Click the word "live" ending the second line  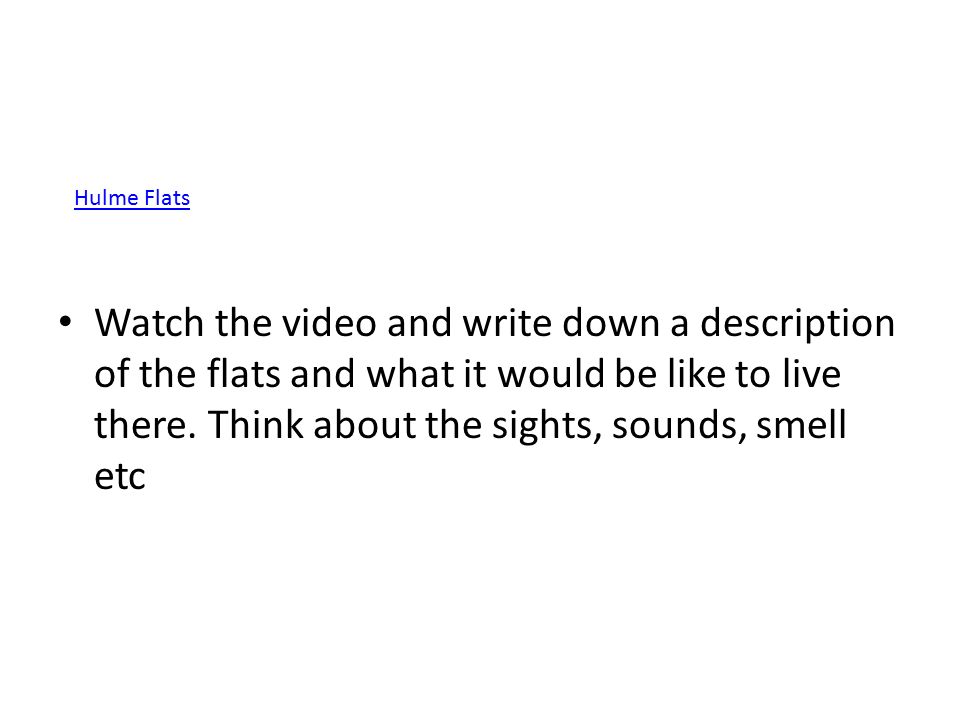pyautogui.click(x=811, y=373)
